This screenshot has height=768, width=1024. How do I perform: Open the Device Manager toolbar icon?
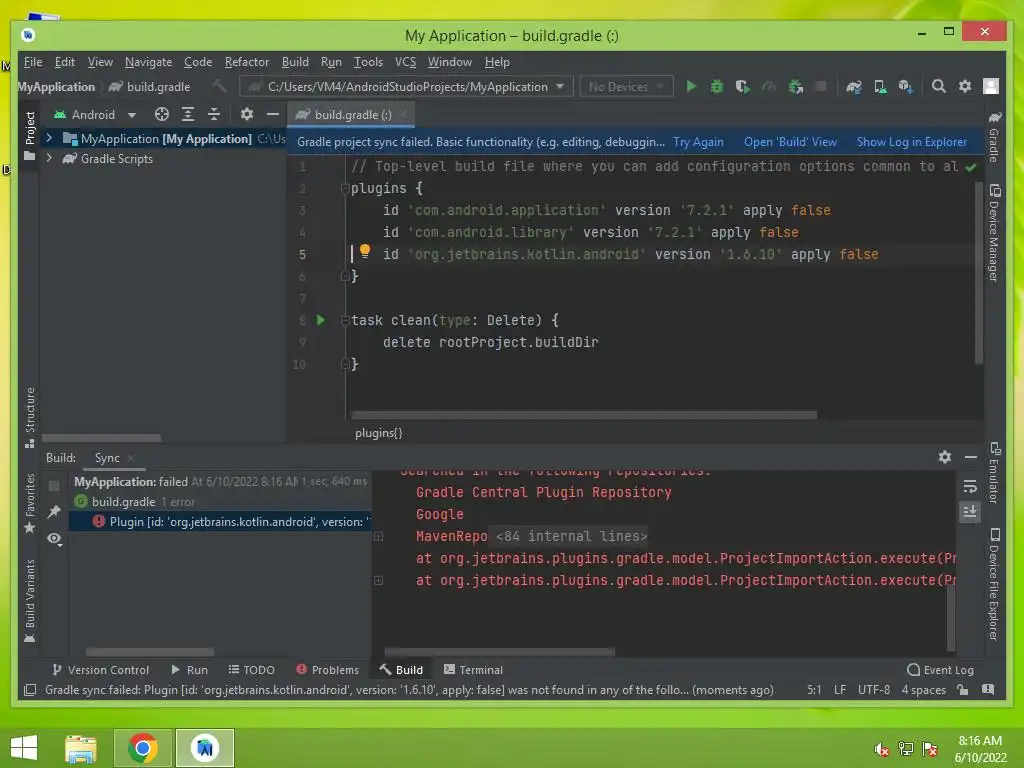click(x=880, y=86)
